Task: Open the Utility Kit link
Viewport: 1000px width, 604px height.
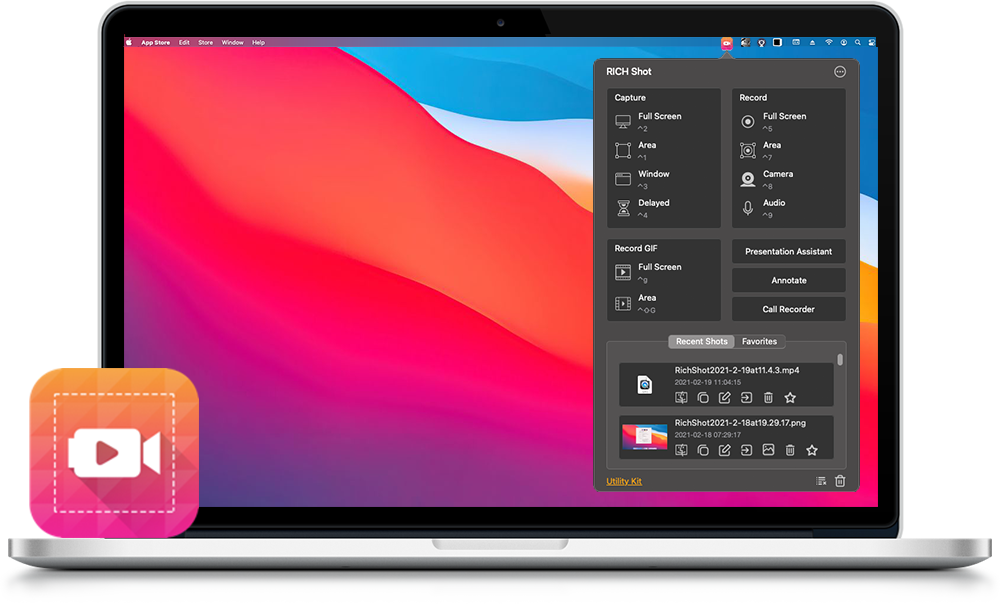Action: click(x=624, y=481)
